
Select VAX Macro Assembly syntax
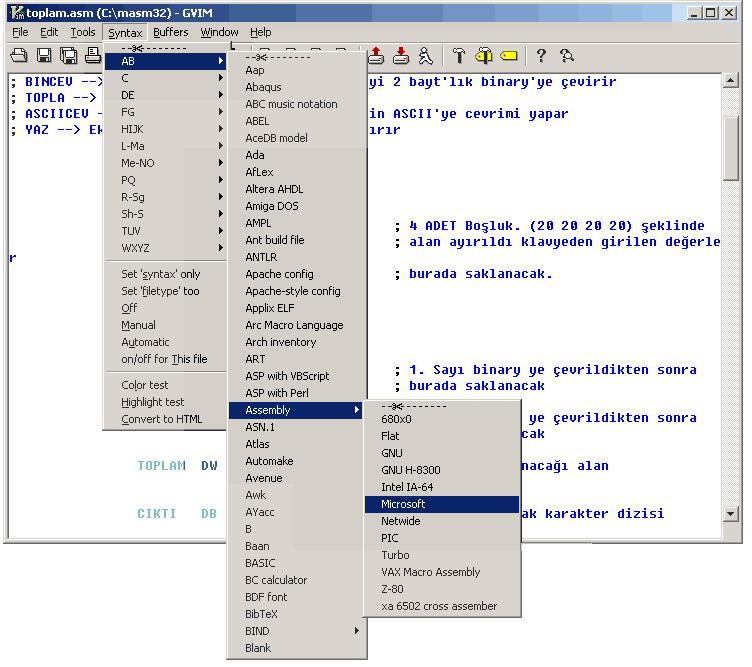tap(442, 572)
